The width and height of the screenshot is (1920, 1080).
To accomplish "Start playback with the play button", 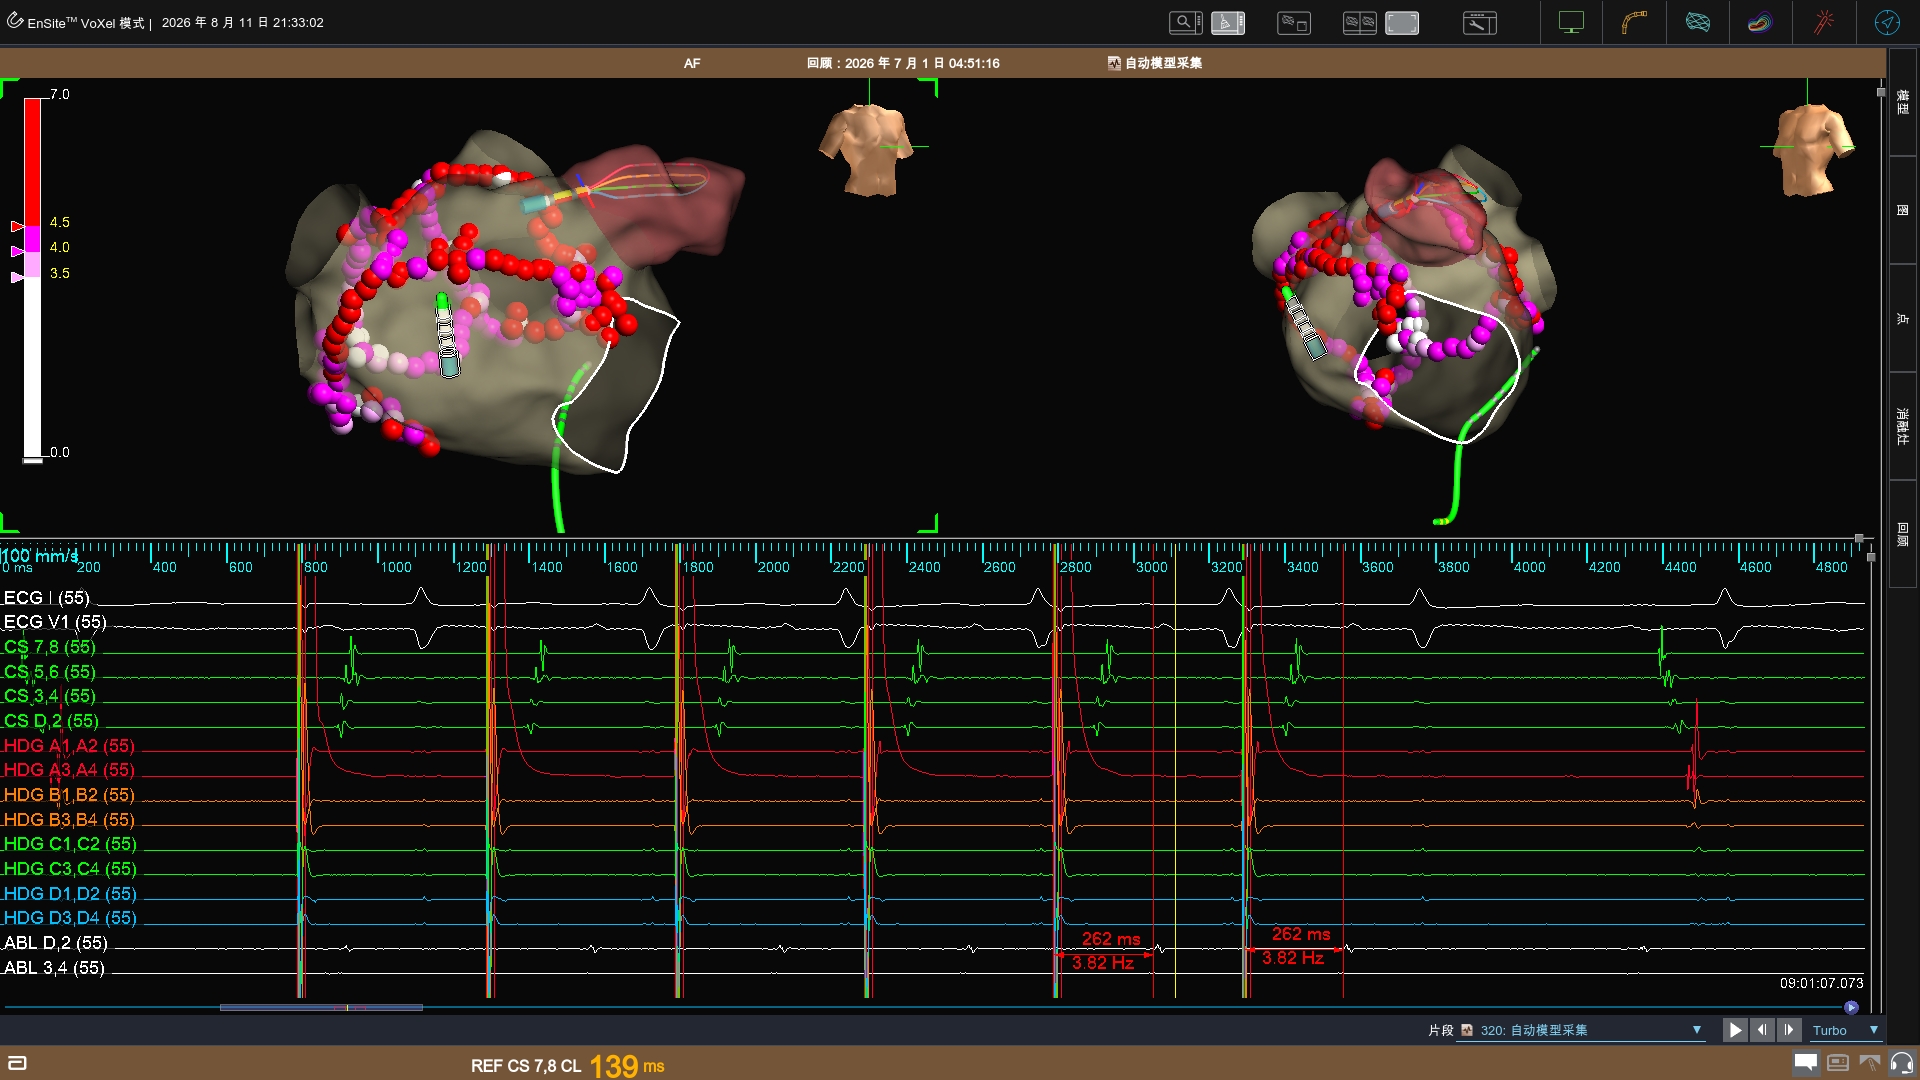I will (1735, 1030).
